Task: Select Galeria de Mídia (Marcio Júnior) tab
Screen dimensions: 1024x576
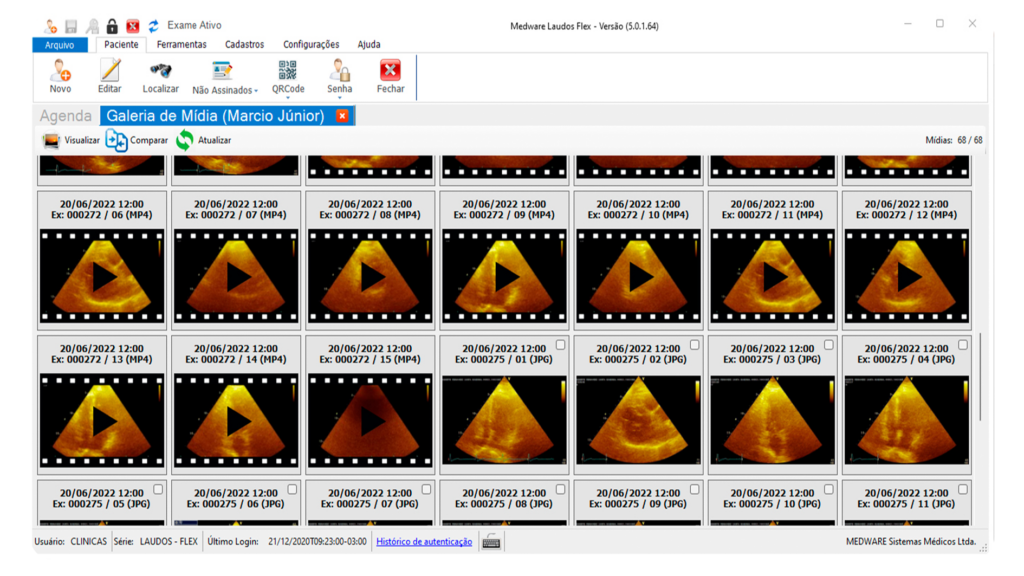Action: 216,116
